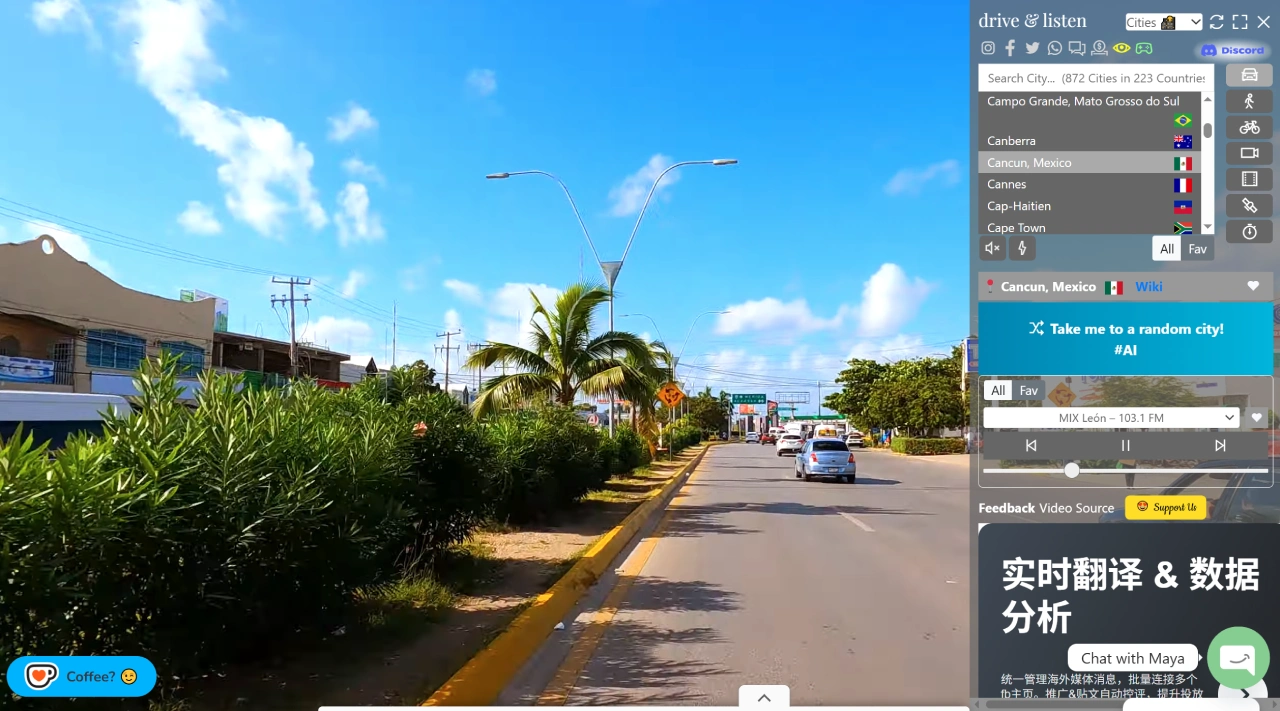Viewport: 1280px width, 711px height.
Task: Open the Wiki link for Cancun
Action: pyautogui.click(x=1148, y=287)
